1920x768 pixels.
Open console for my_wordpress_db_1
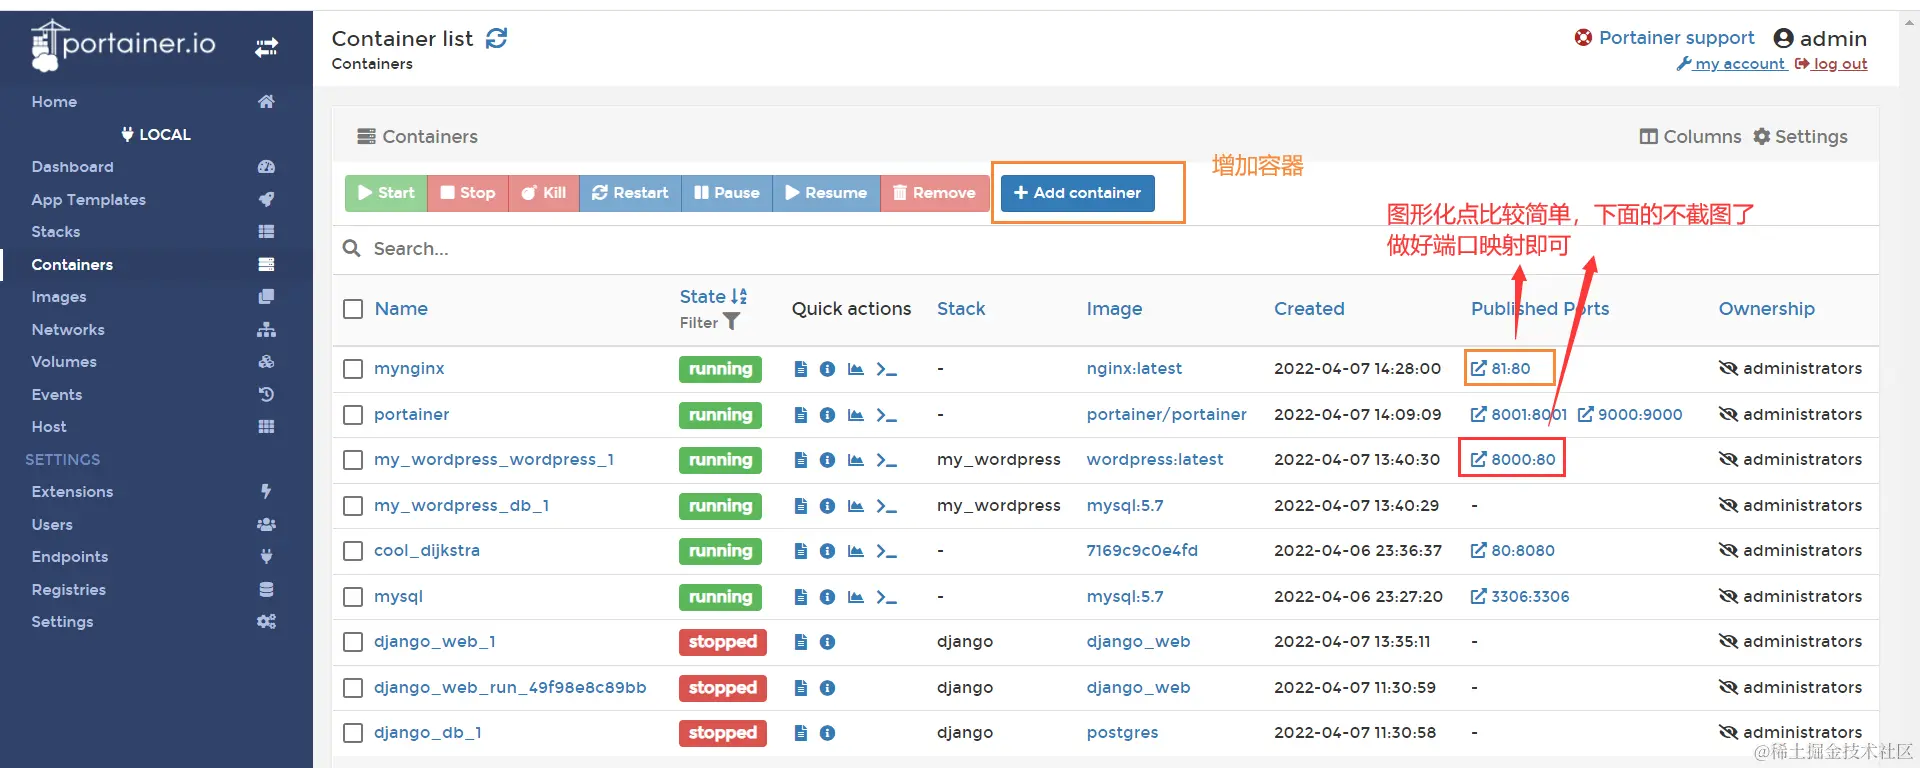(886, 506)
